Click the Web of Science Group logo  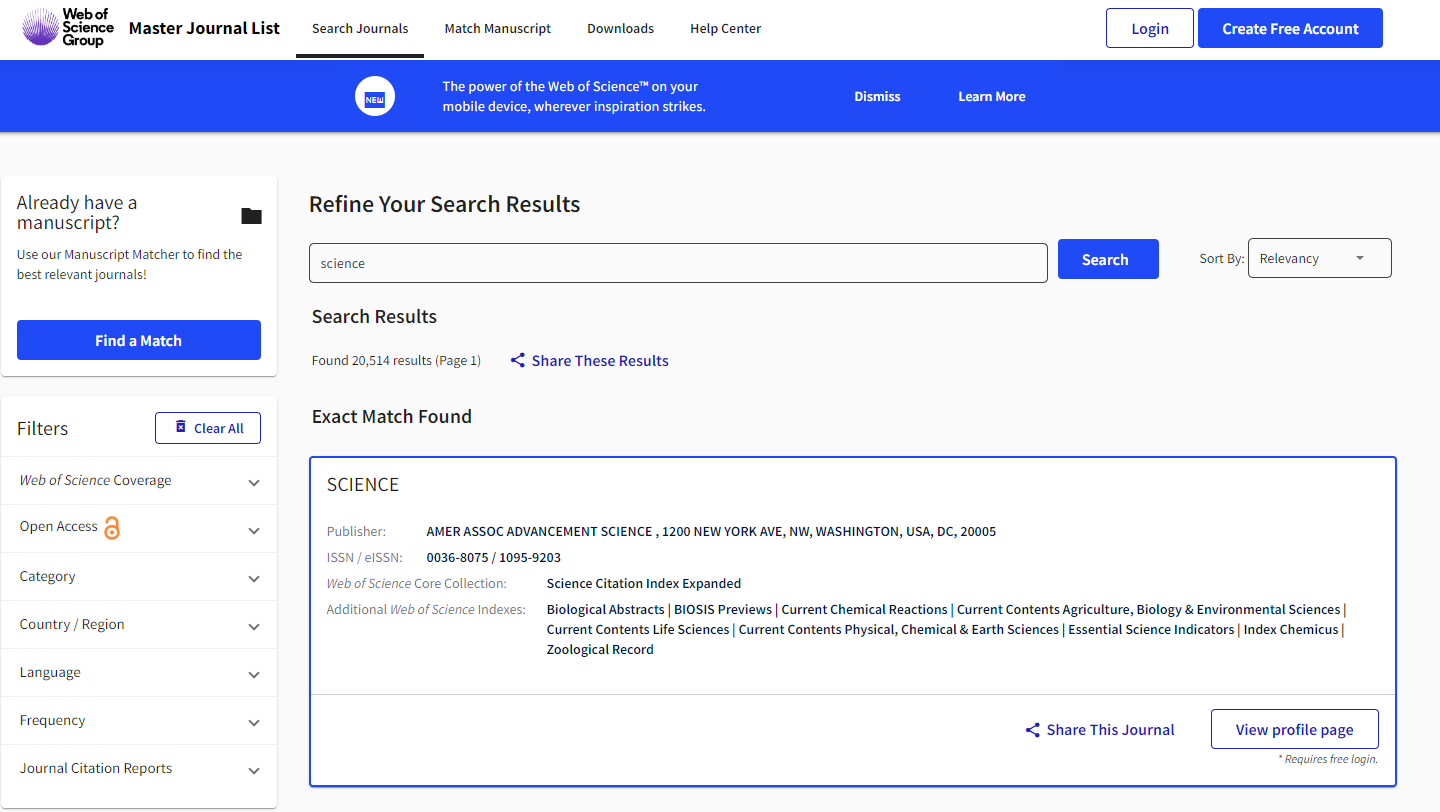point(68,27)
